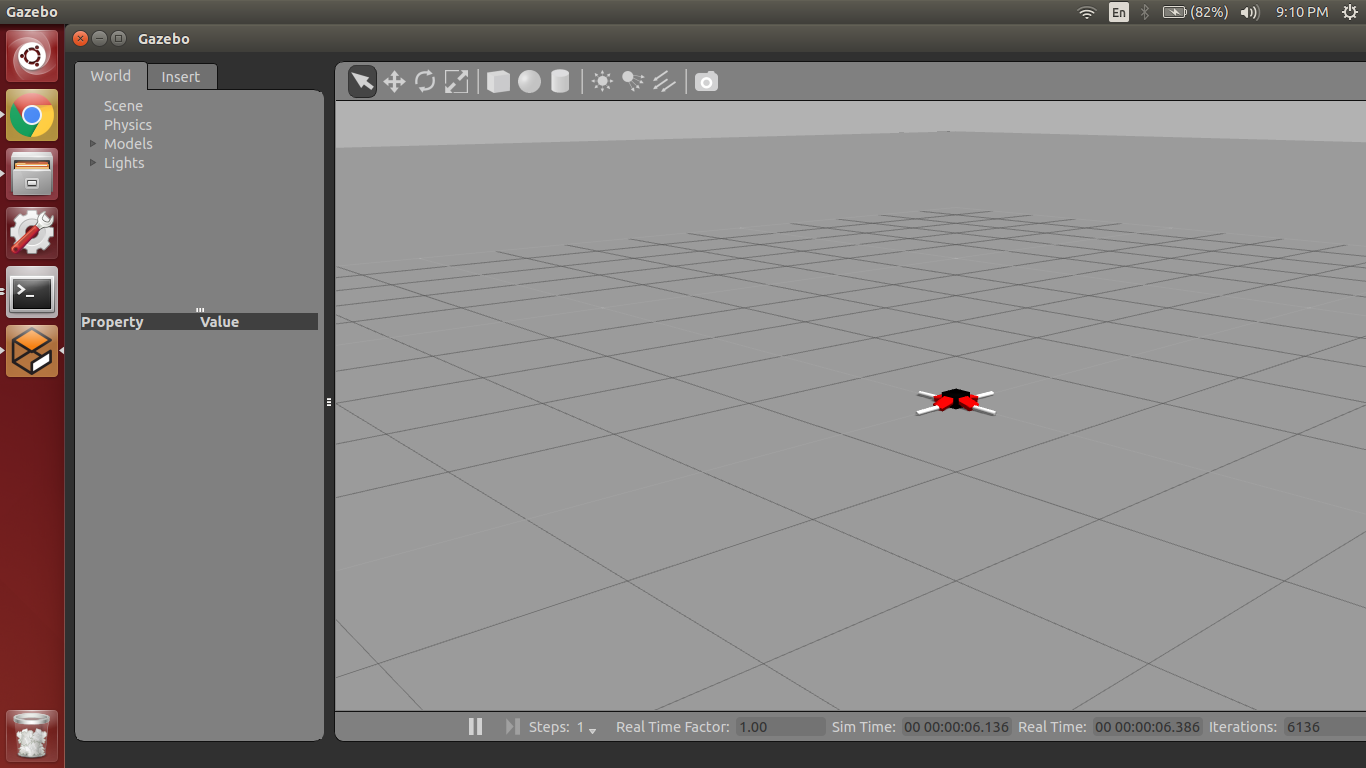This screenshot has width=1366, height=768.
Task: Open System Settings from the dock
Action: click(32, 233)
